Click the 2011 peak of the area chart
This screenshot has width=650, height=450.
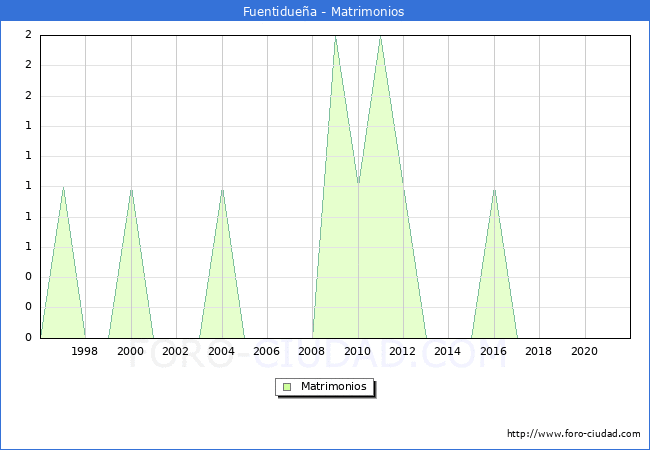381,37
